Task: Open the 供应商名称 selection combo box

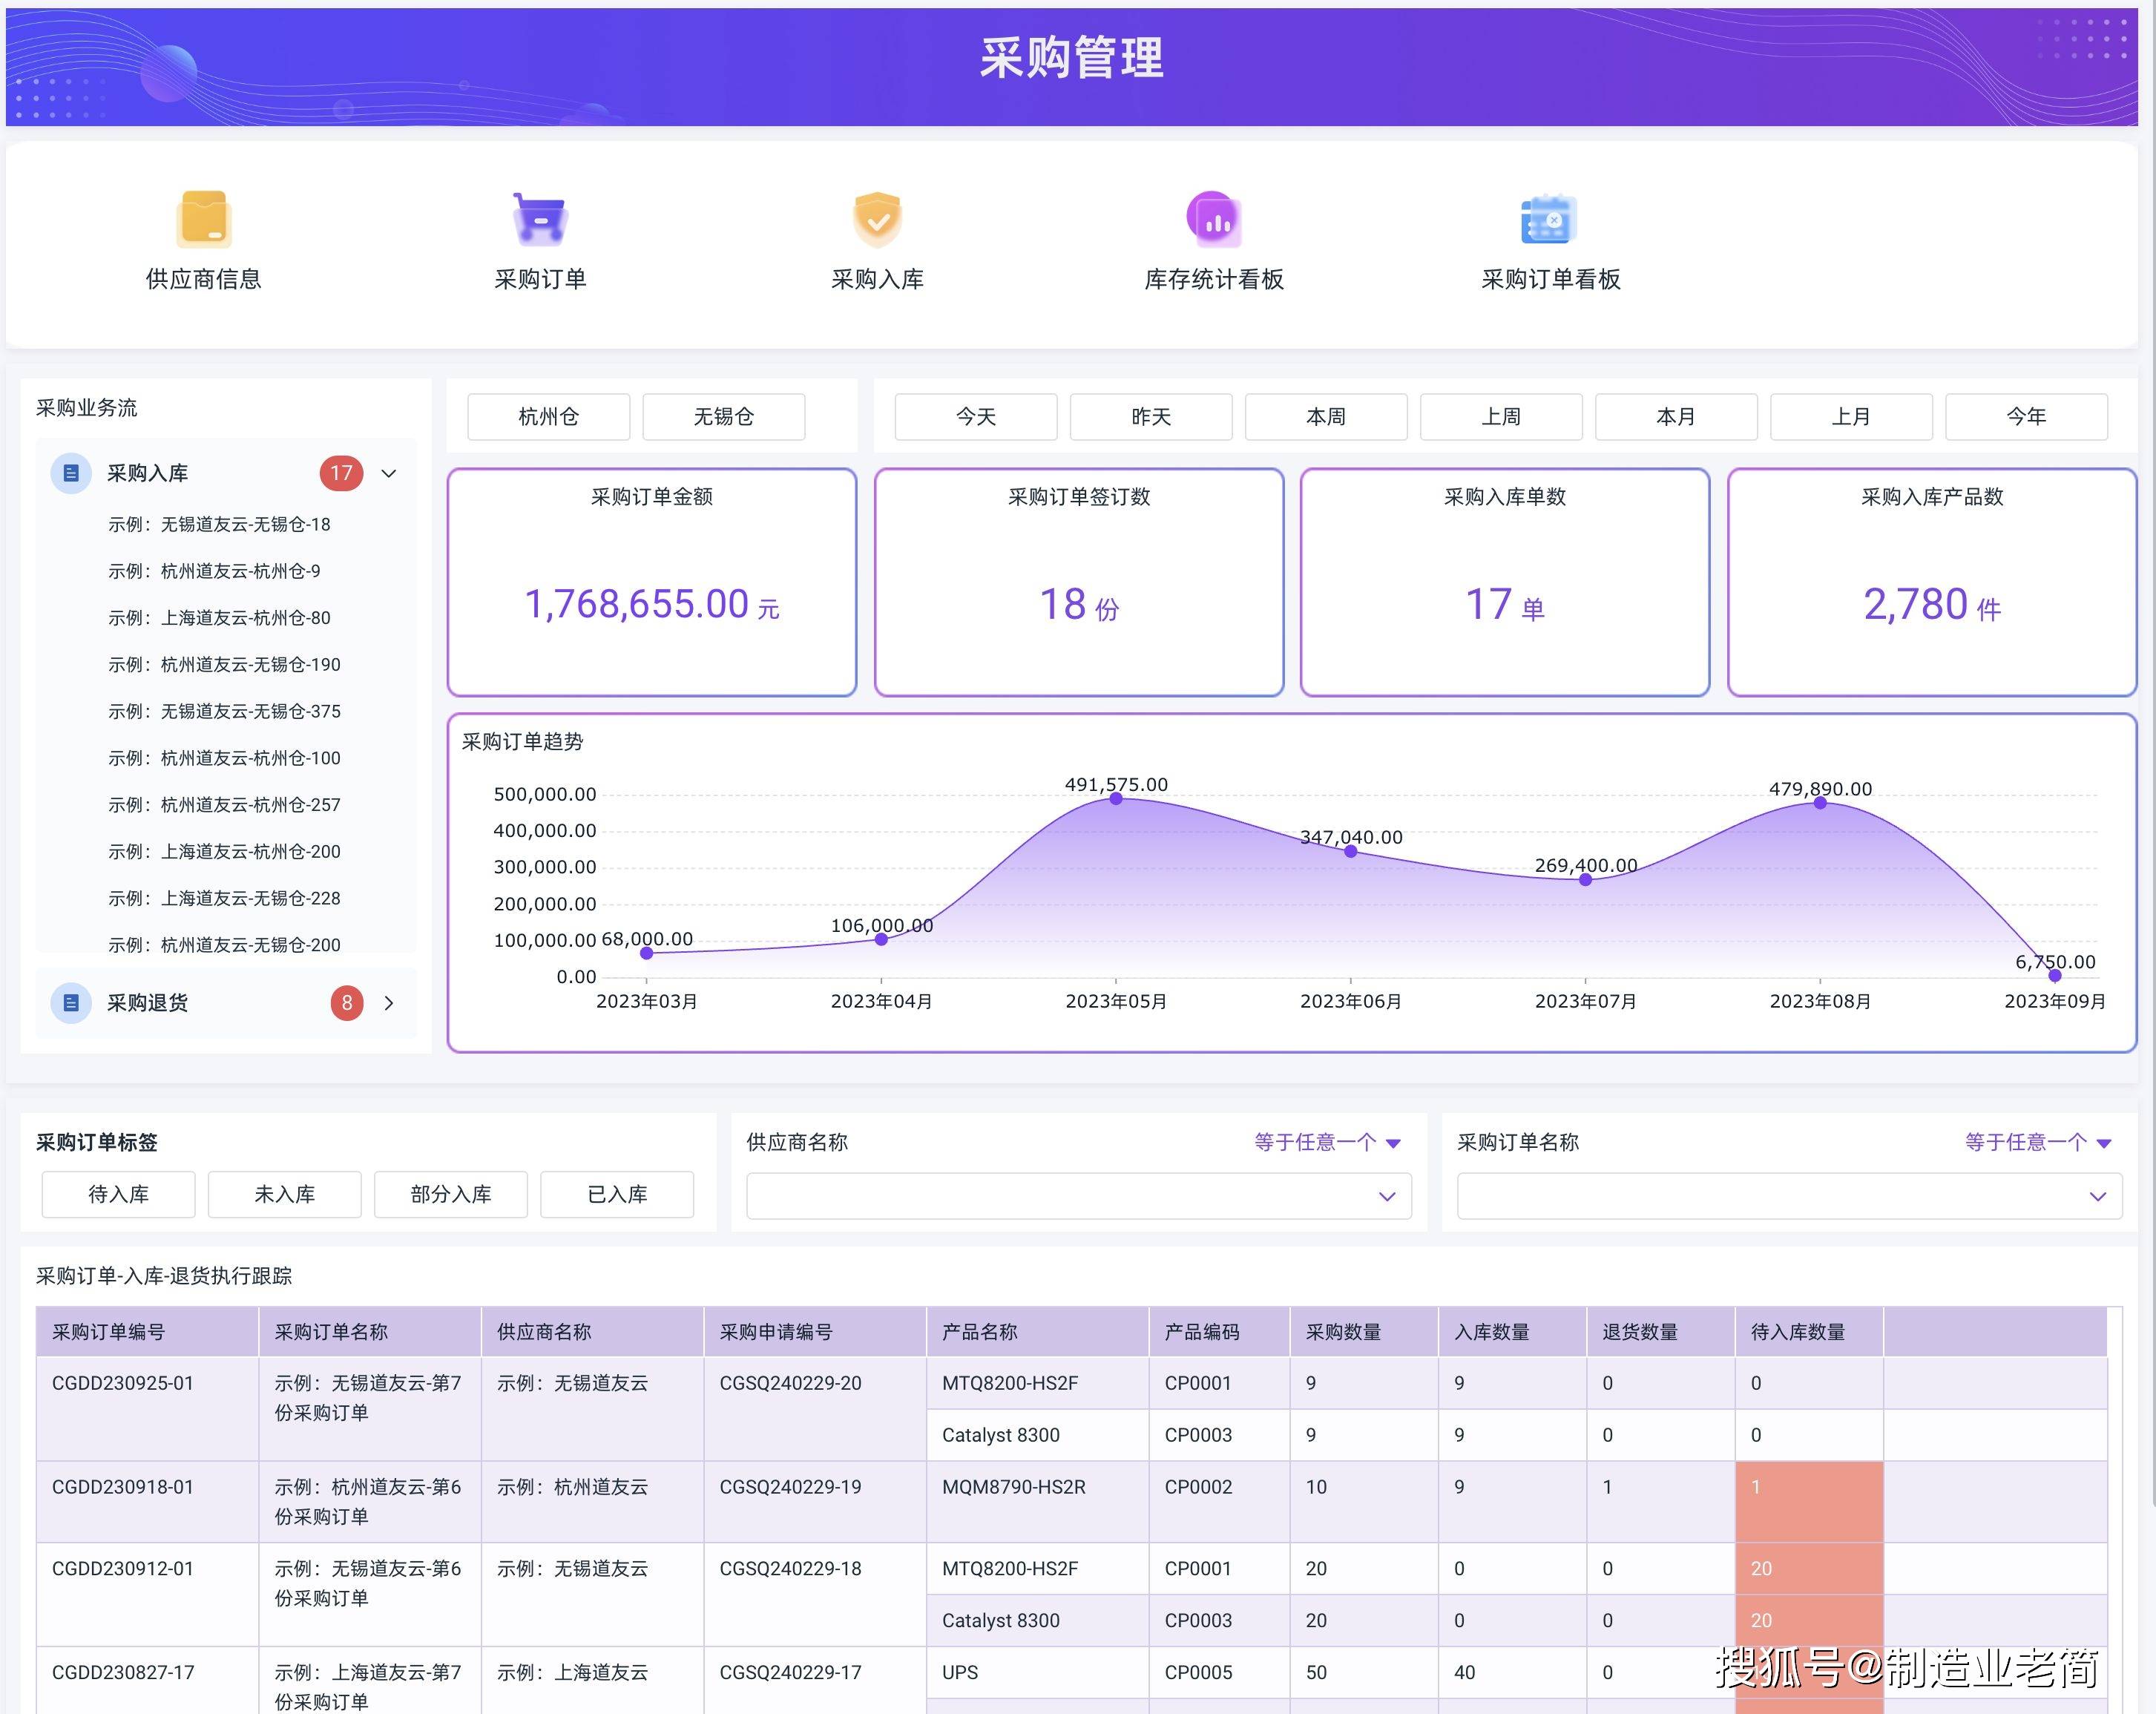Action: tap(1079, 1196)
